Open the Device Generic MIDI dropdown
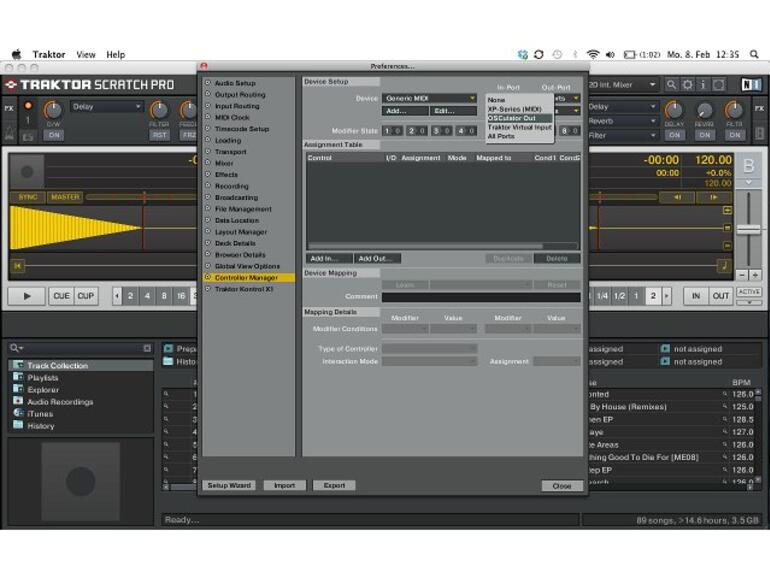 429,98
